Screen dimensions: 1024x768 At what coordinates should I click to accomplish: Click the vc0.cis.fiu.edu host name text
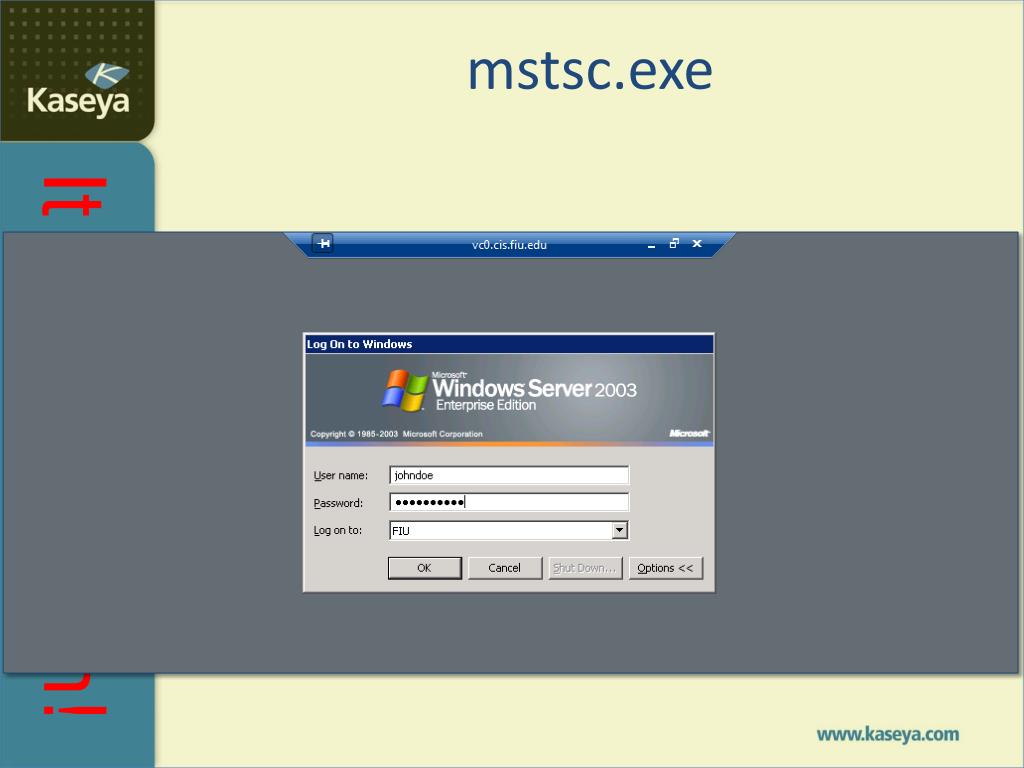click(x=509, y=245)
